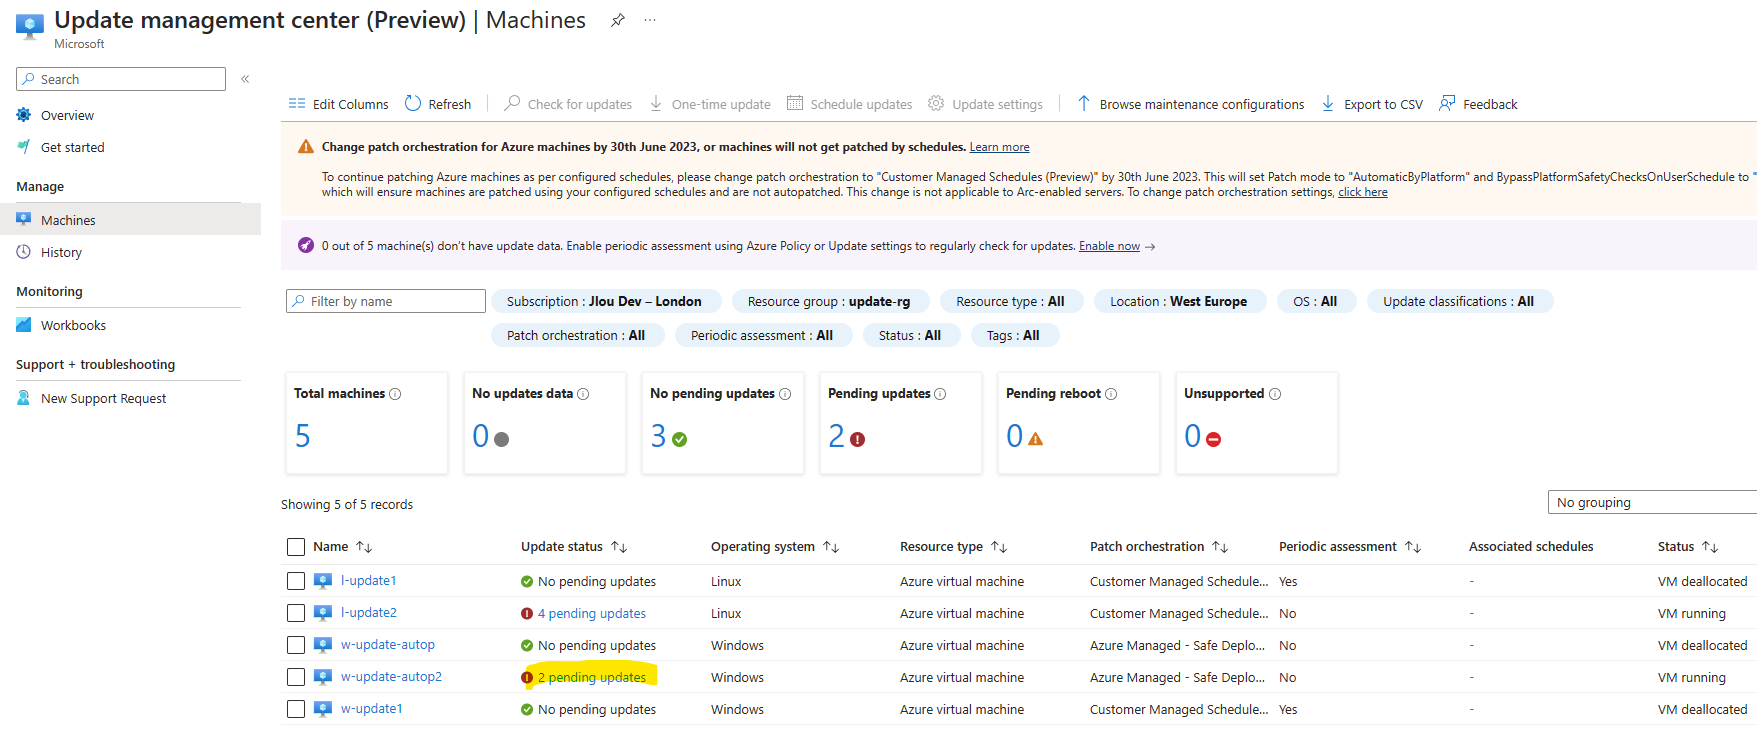Open the Location West Europe filter
This screenshot has height=735, width=1757.
[1179, 301]
